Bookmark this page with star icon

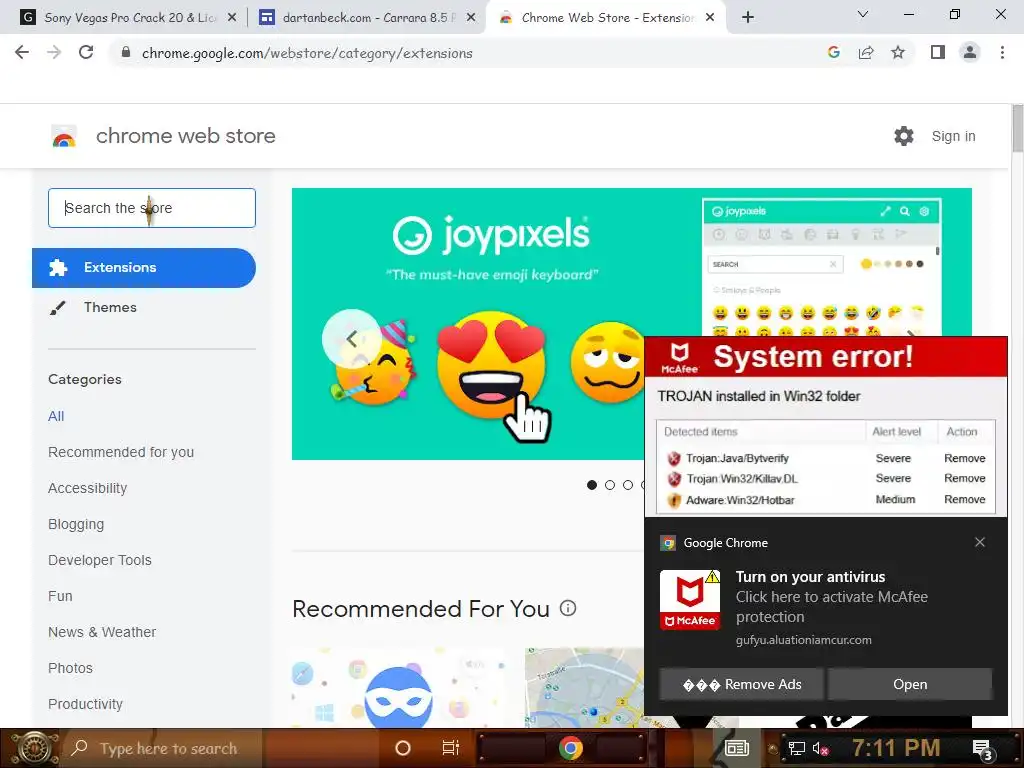coord(898,52)
